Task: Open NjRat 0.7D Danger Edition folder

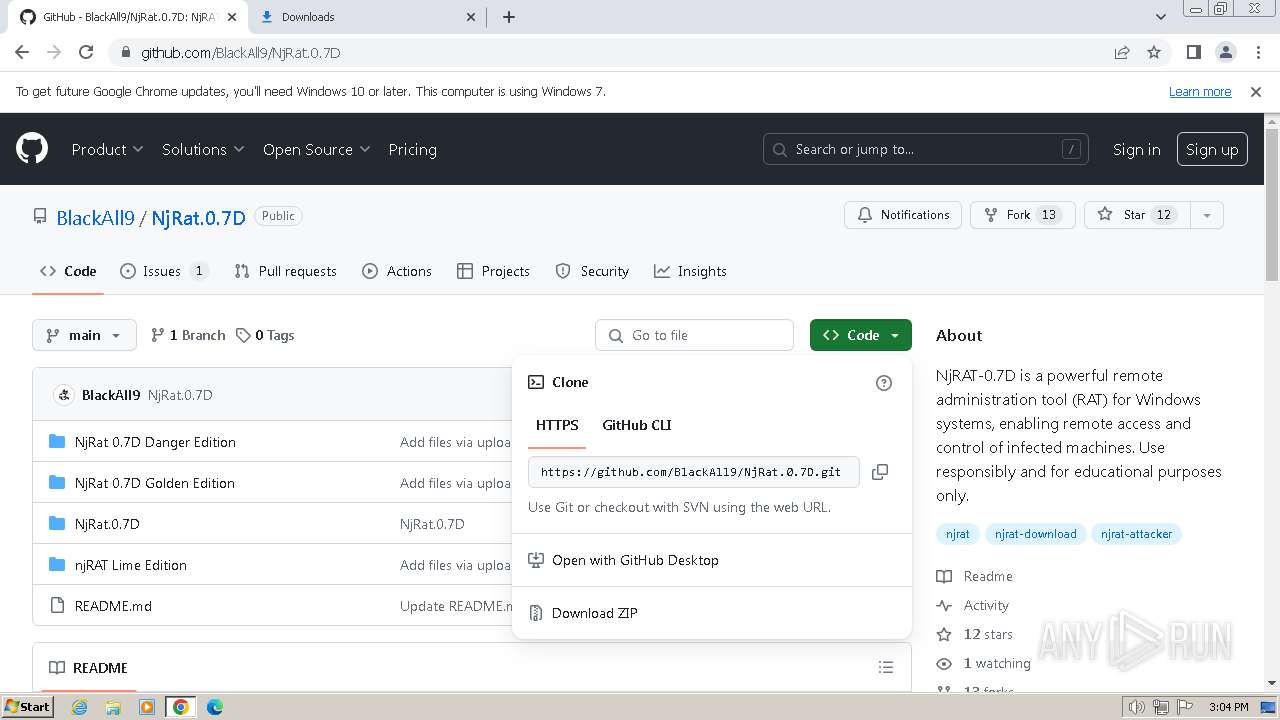Action: pos(155,442)
